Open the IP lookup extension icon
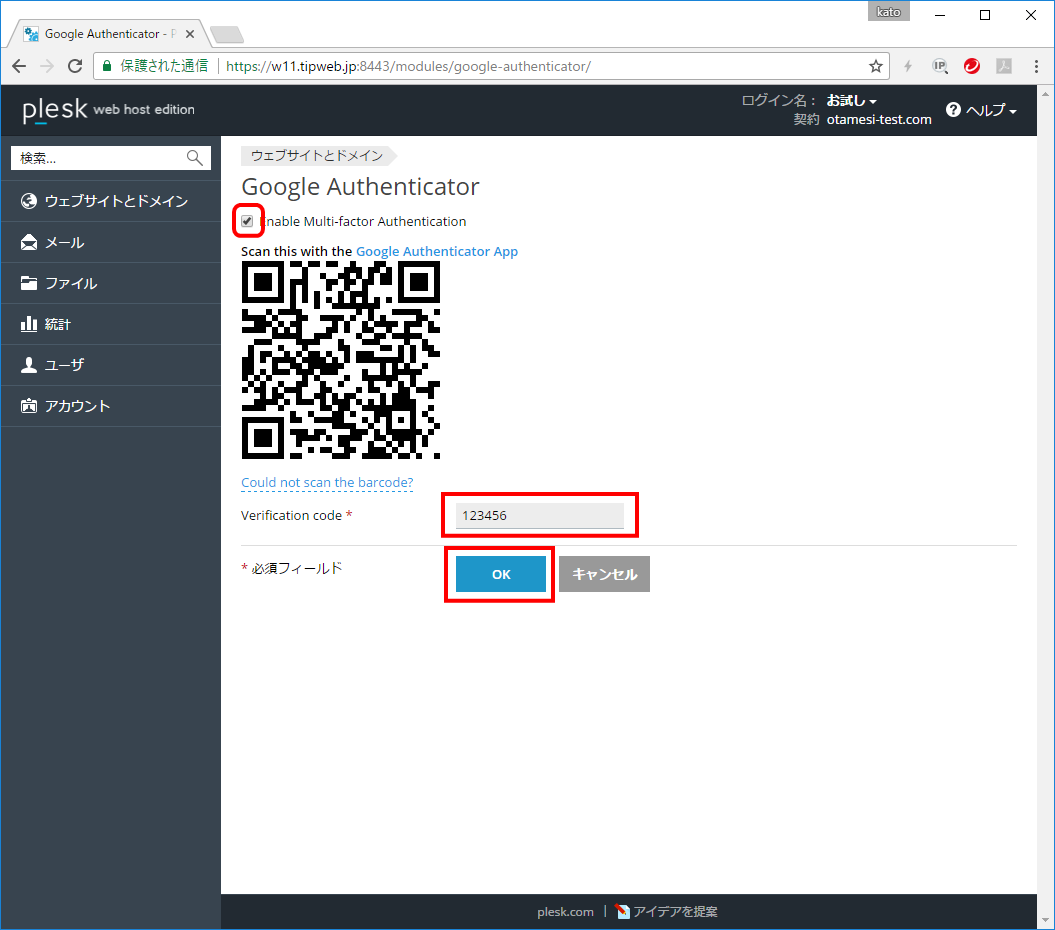 [940, 66]
